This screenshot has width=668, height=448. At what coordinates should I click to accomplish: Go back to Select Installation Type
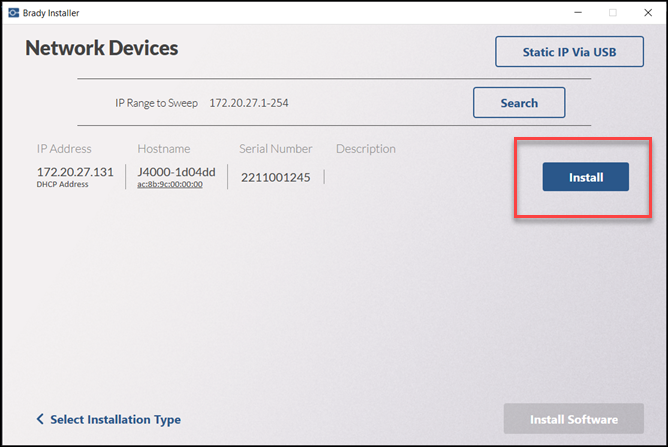coord(115,420)
